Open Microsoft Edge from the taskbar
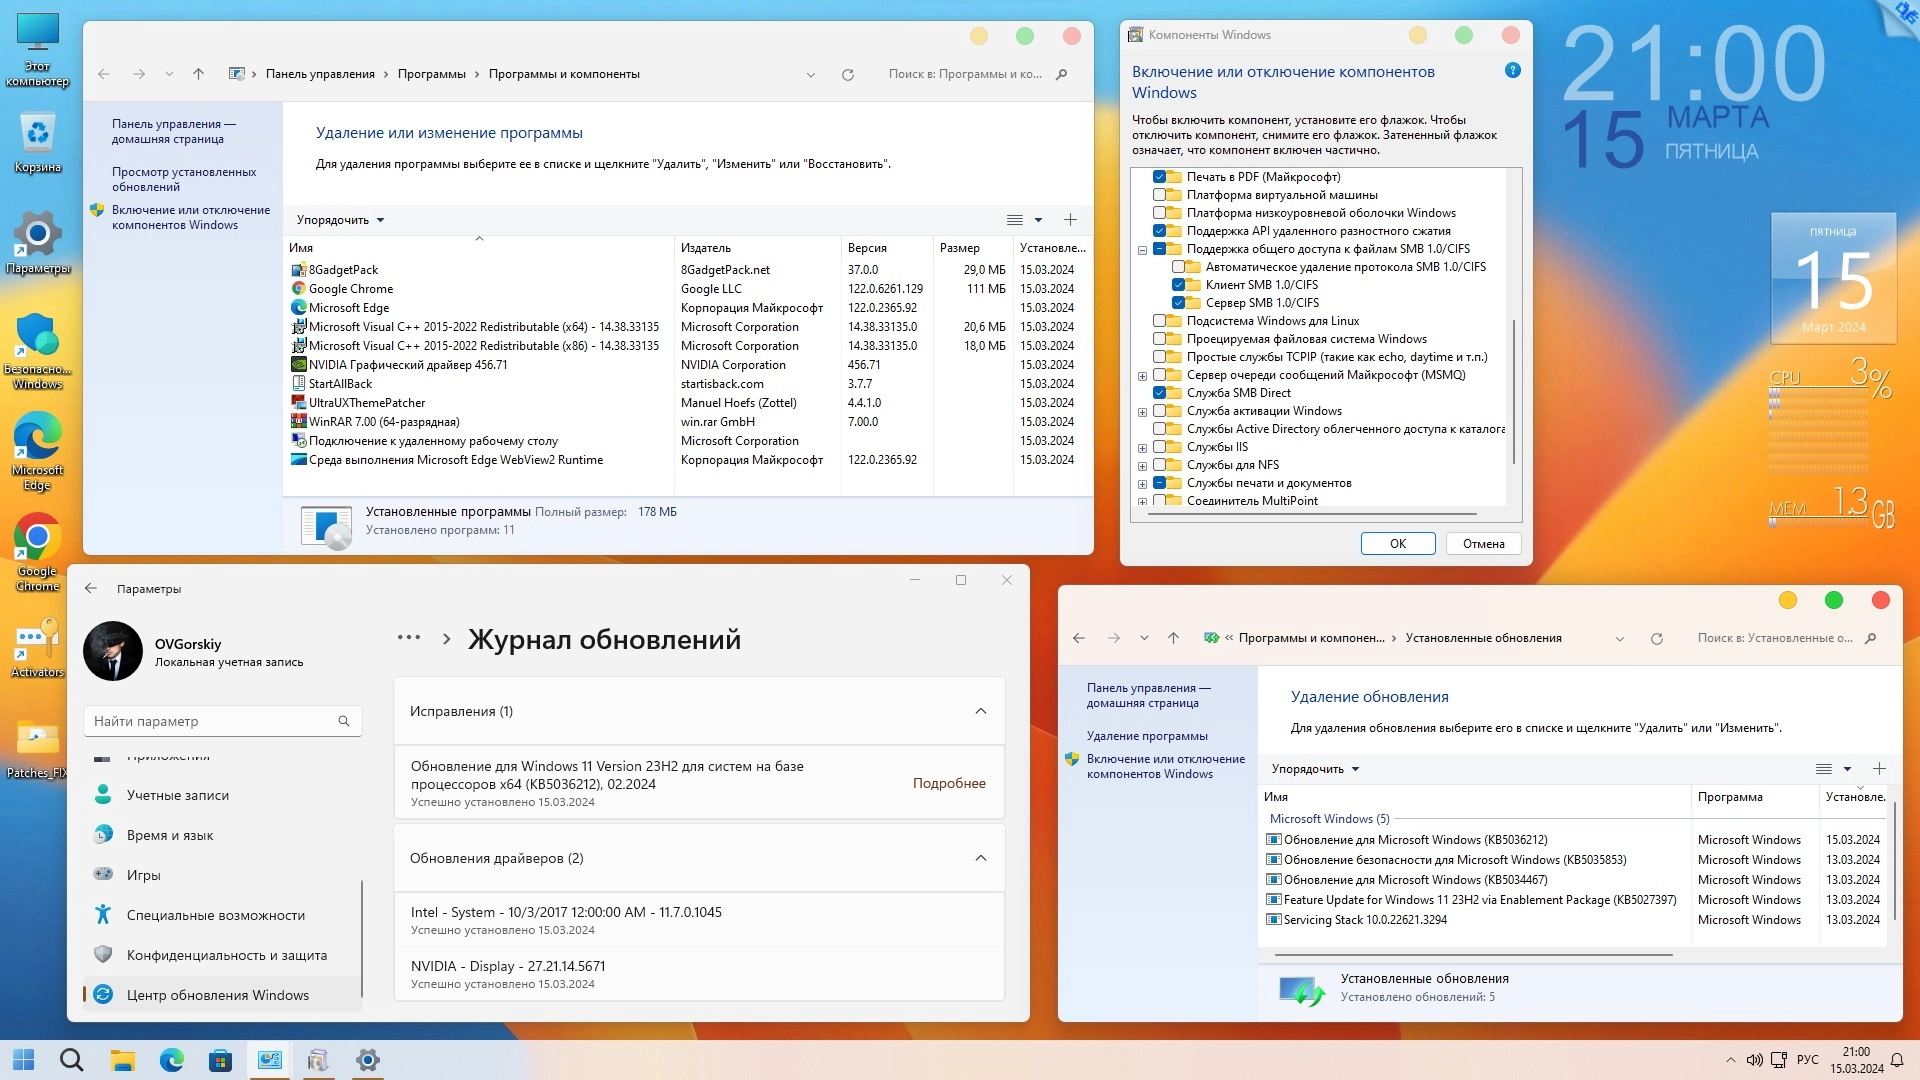 coord(172,1060)
